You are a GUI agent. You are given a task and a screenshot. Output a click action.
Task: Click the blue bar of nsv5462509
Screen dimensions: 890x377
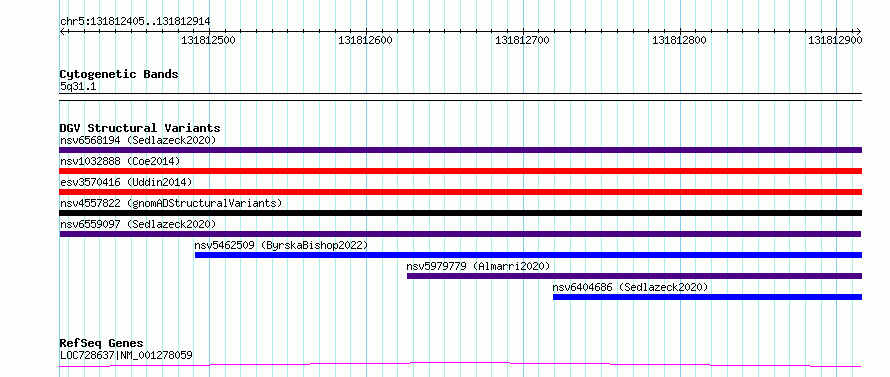point(528,255)
